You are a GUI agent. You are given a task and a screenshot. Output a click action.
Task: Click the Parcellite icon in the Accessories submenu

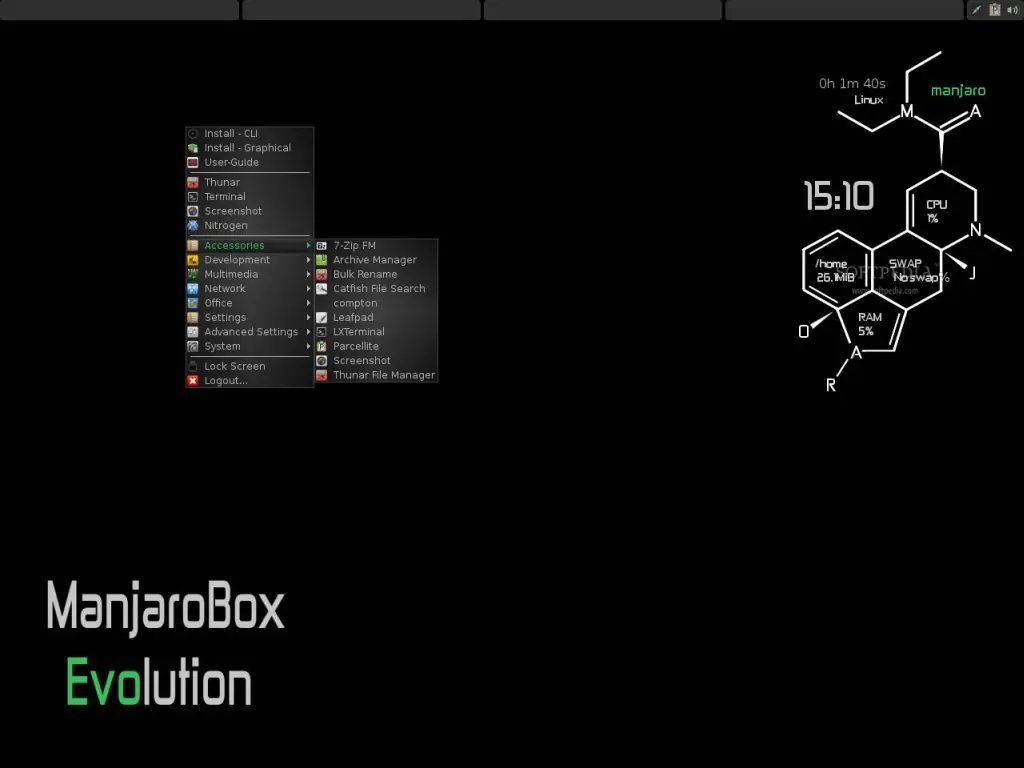click(x=321, y=346)
